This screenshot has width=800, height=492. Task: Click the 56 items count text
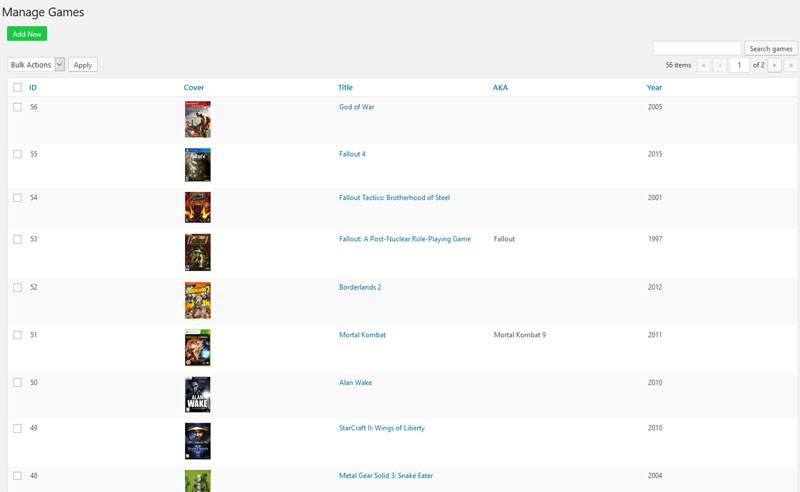(x=678, y=65)
